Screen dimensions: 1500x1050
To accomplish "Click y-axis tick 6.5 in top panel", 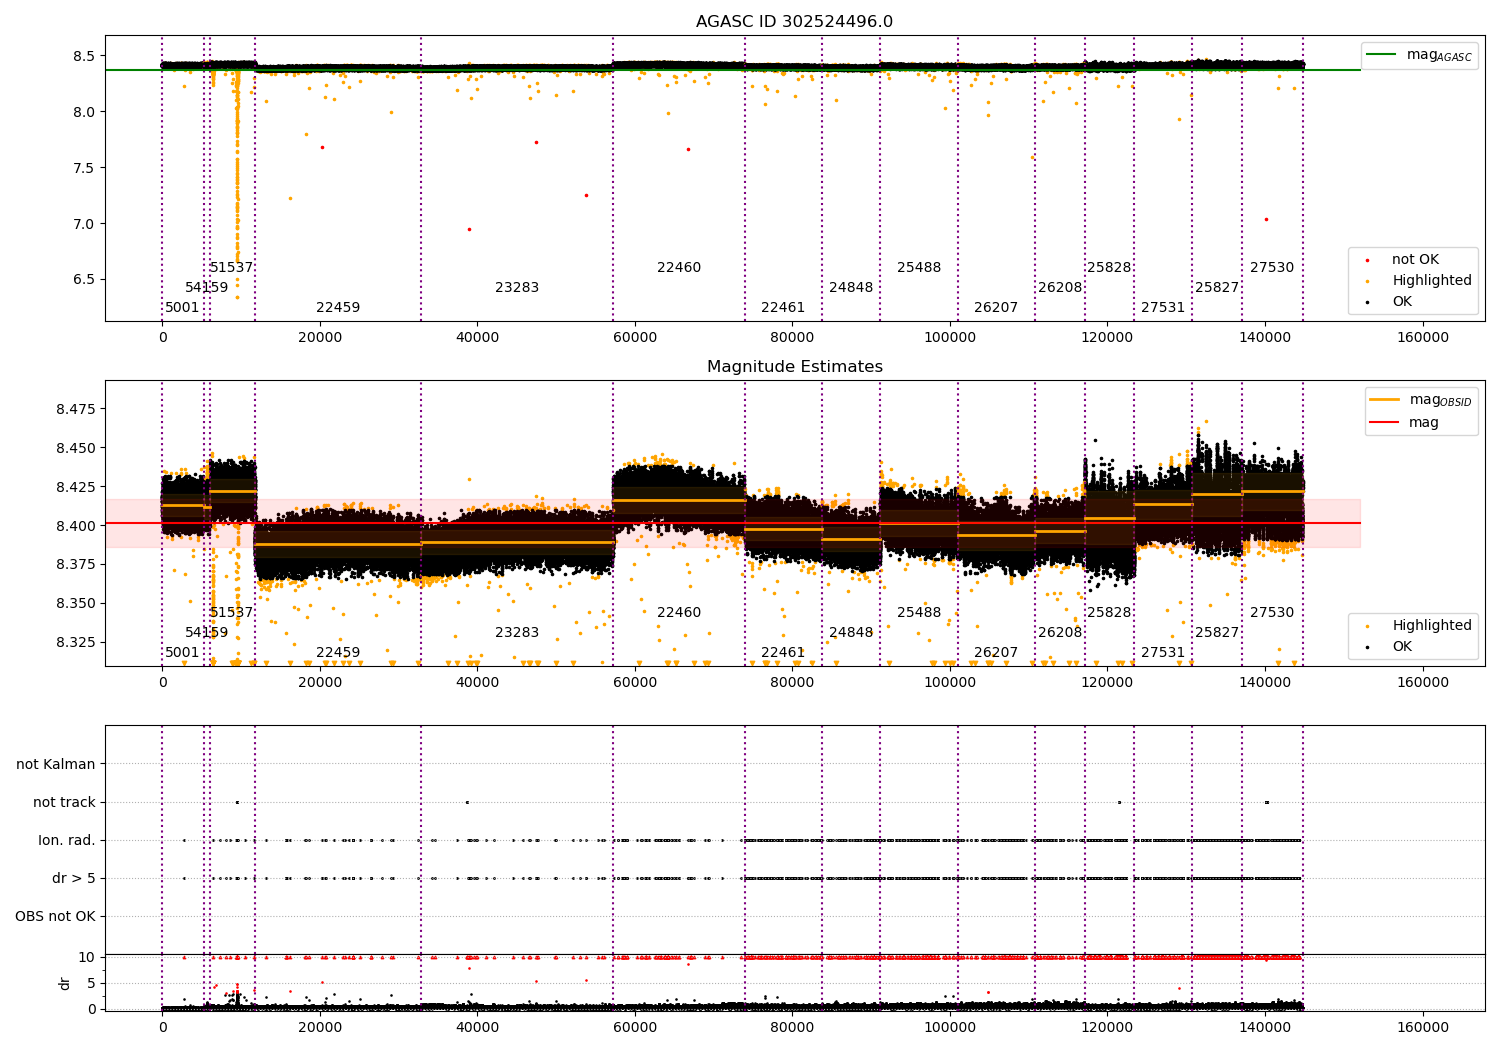I will [84, 279].
